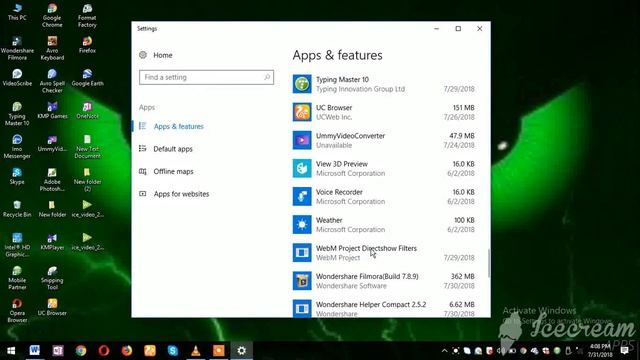Go to Home in Settings
The width and height of the screenshot is (640, 360).
tap(163, 55)
